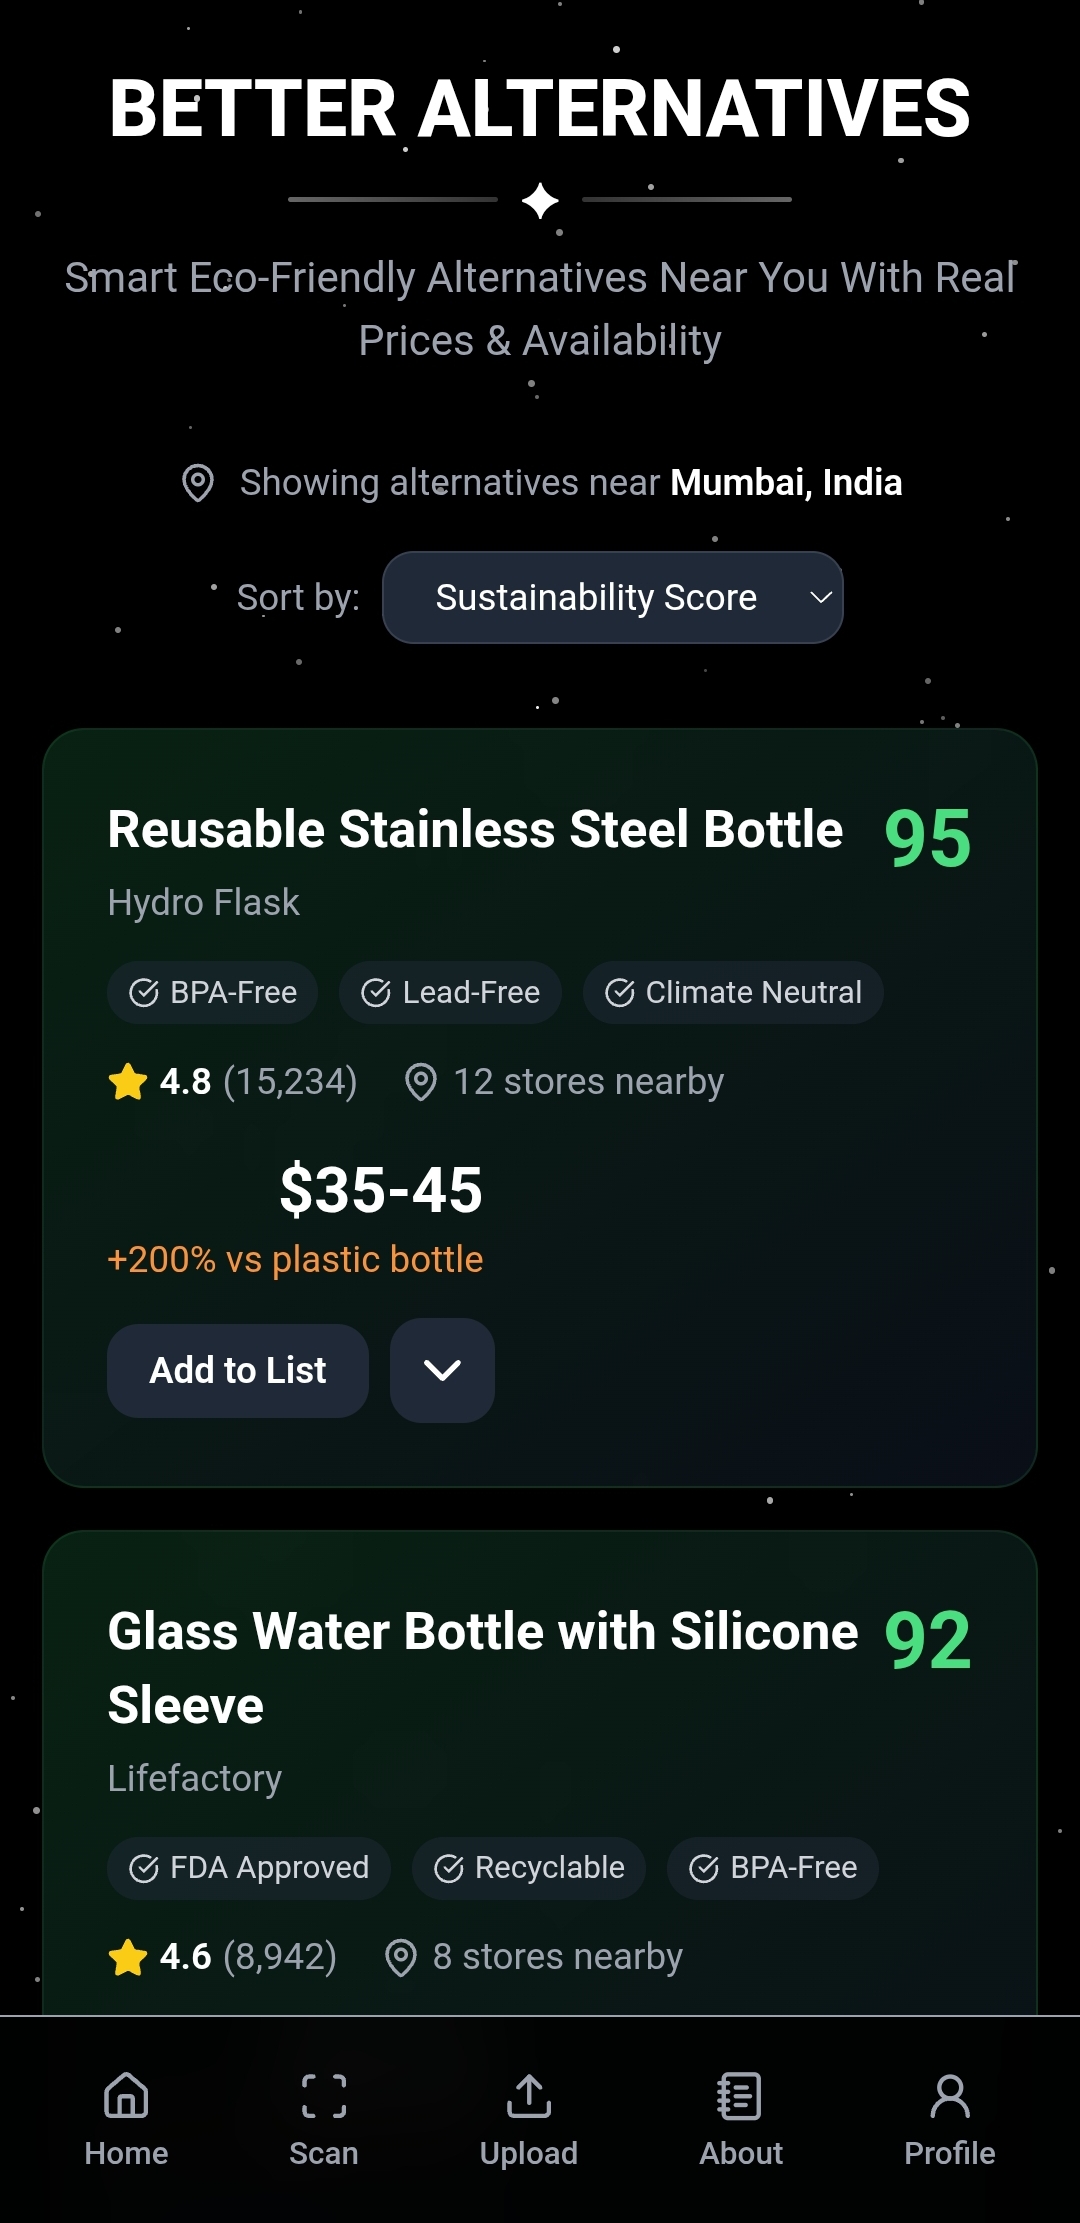Open Reusable Stainless Steel Bottle title

(x=475, y=830)
